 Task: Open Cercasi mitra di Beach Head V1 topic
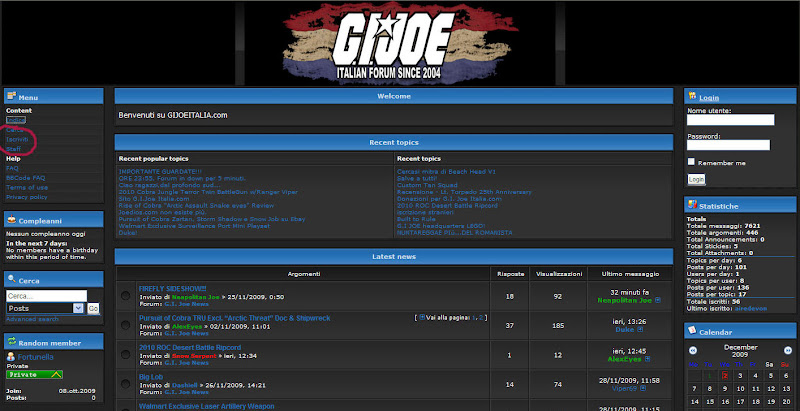coord(446,172)
